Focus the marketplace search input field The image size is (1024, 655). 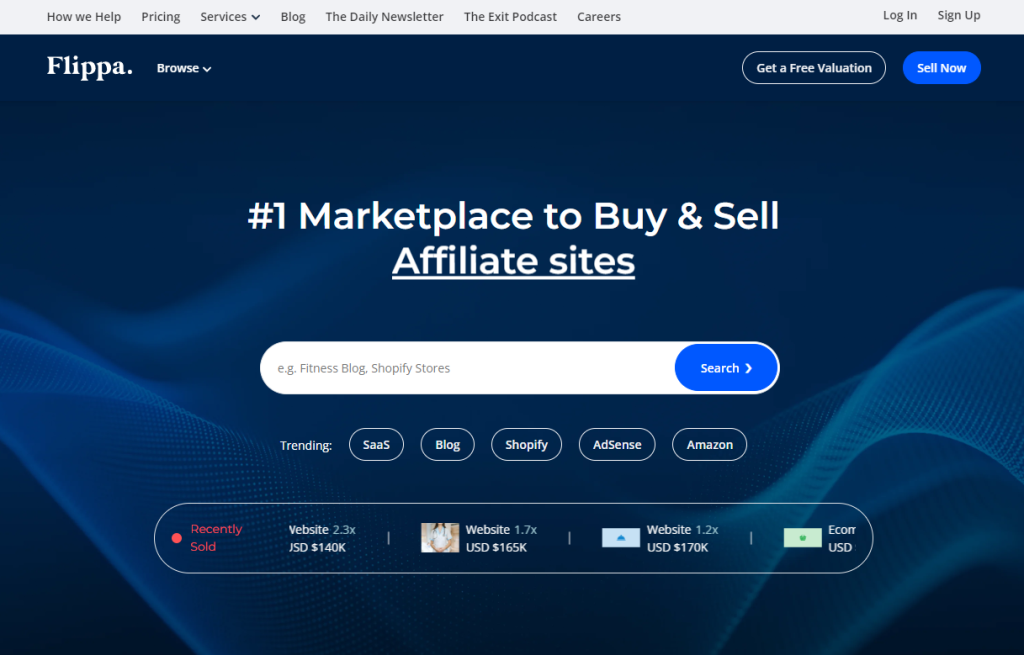click(468, 368)
